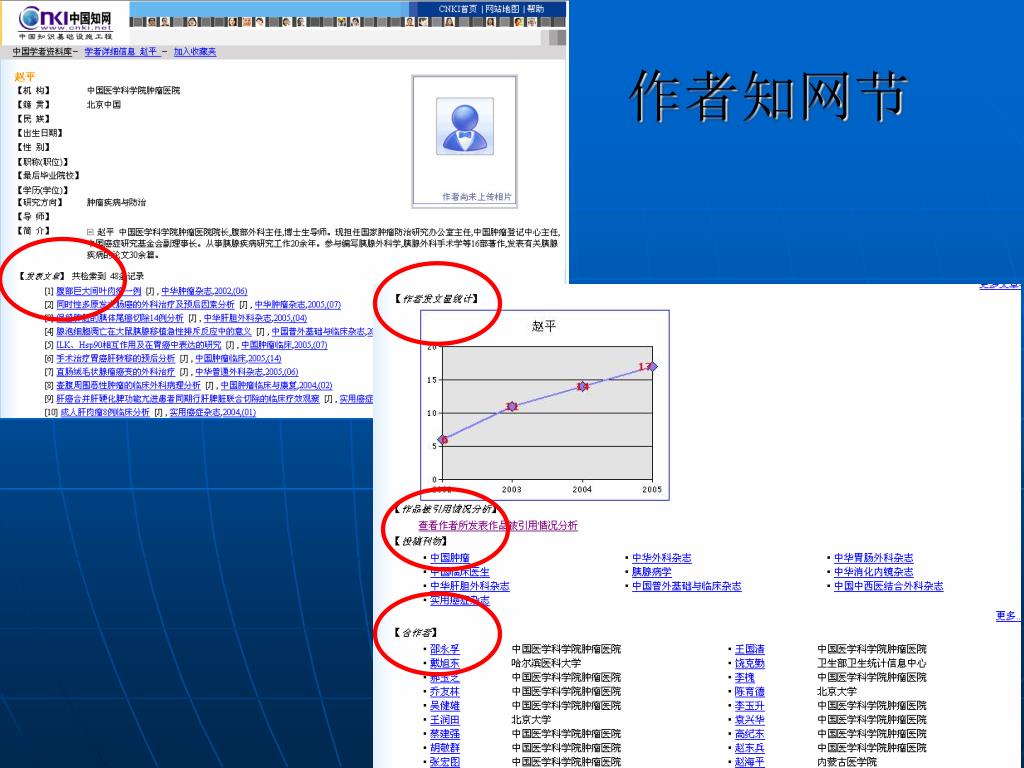
Task: Open journal 中华外科杂志
Action: (662, 558)
